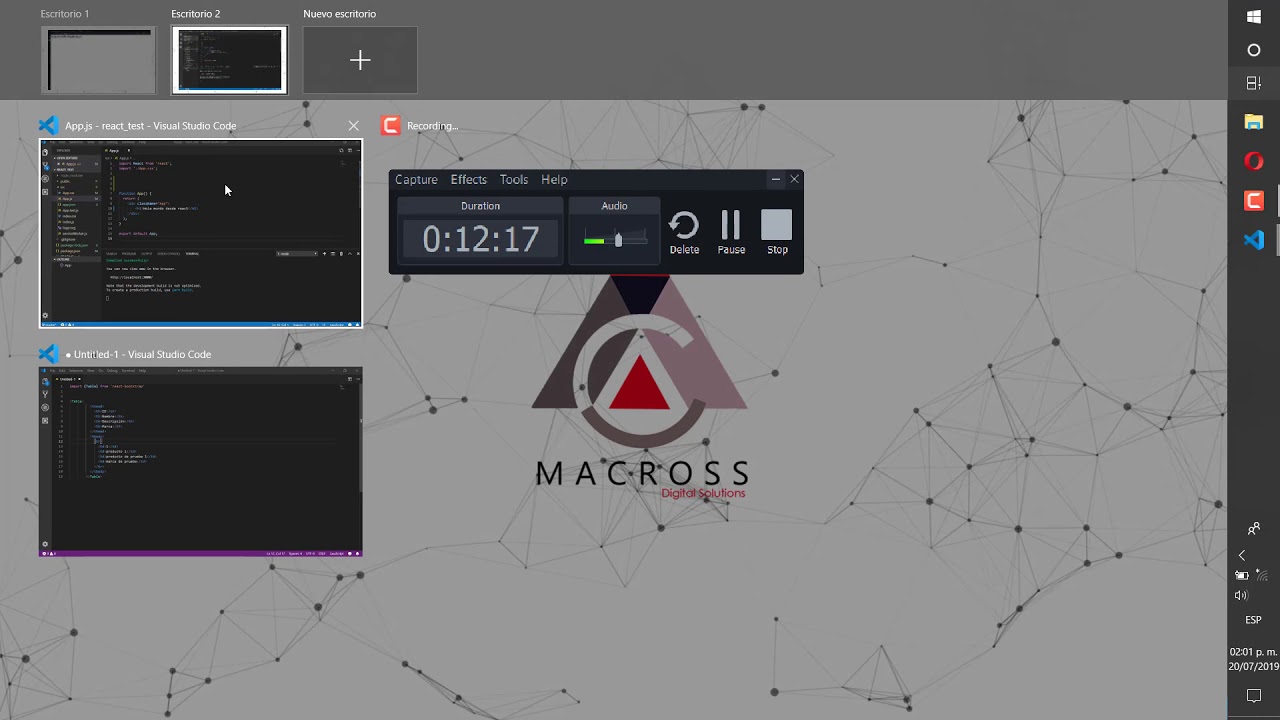
Task: Close the recorder toolbar window
Action: (795, 180)
